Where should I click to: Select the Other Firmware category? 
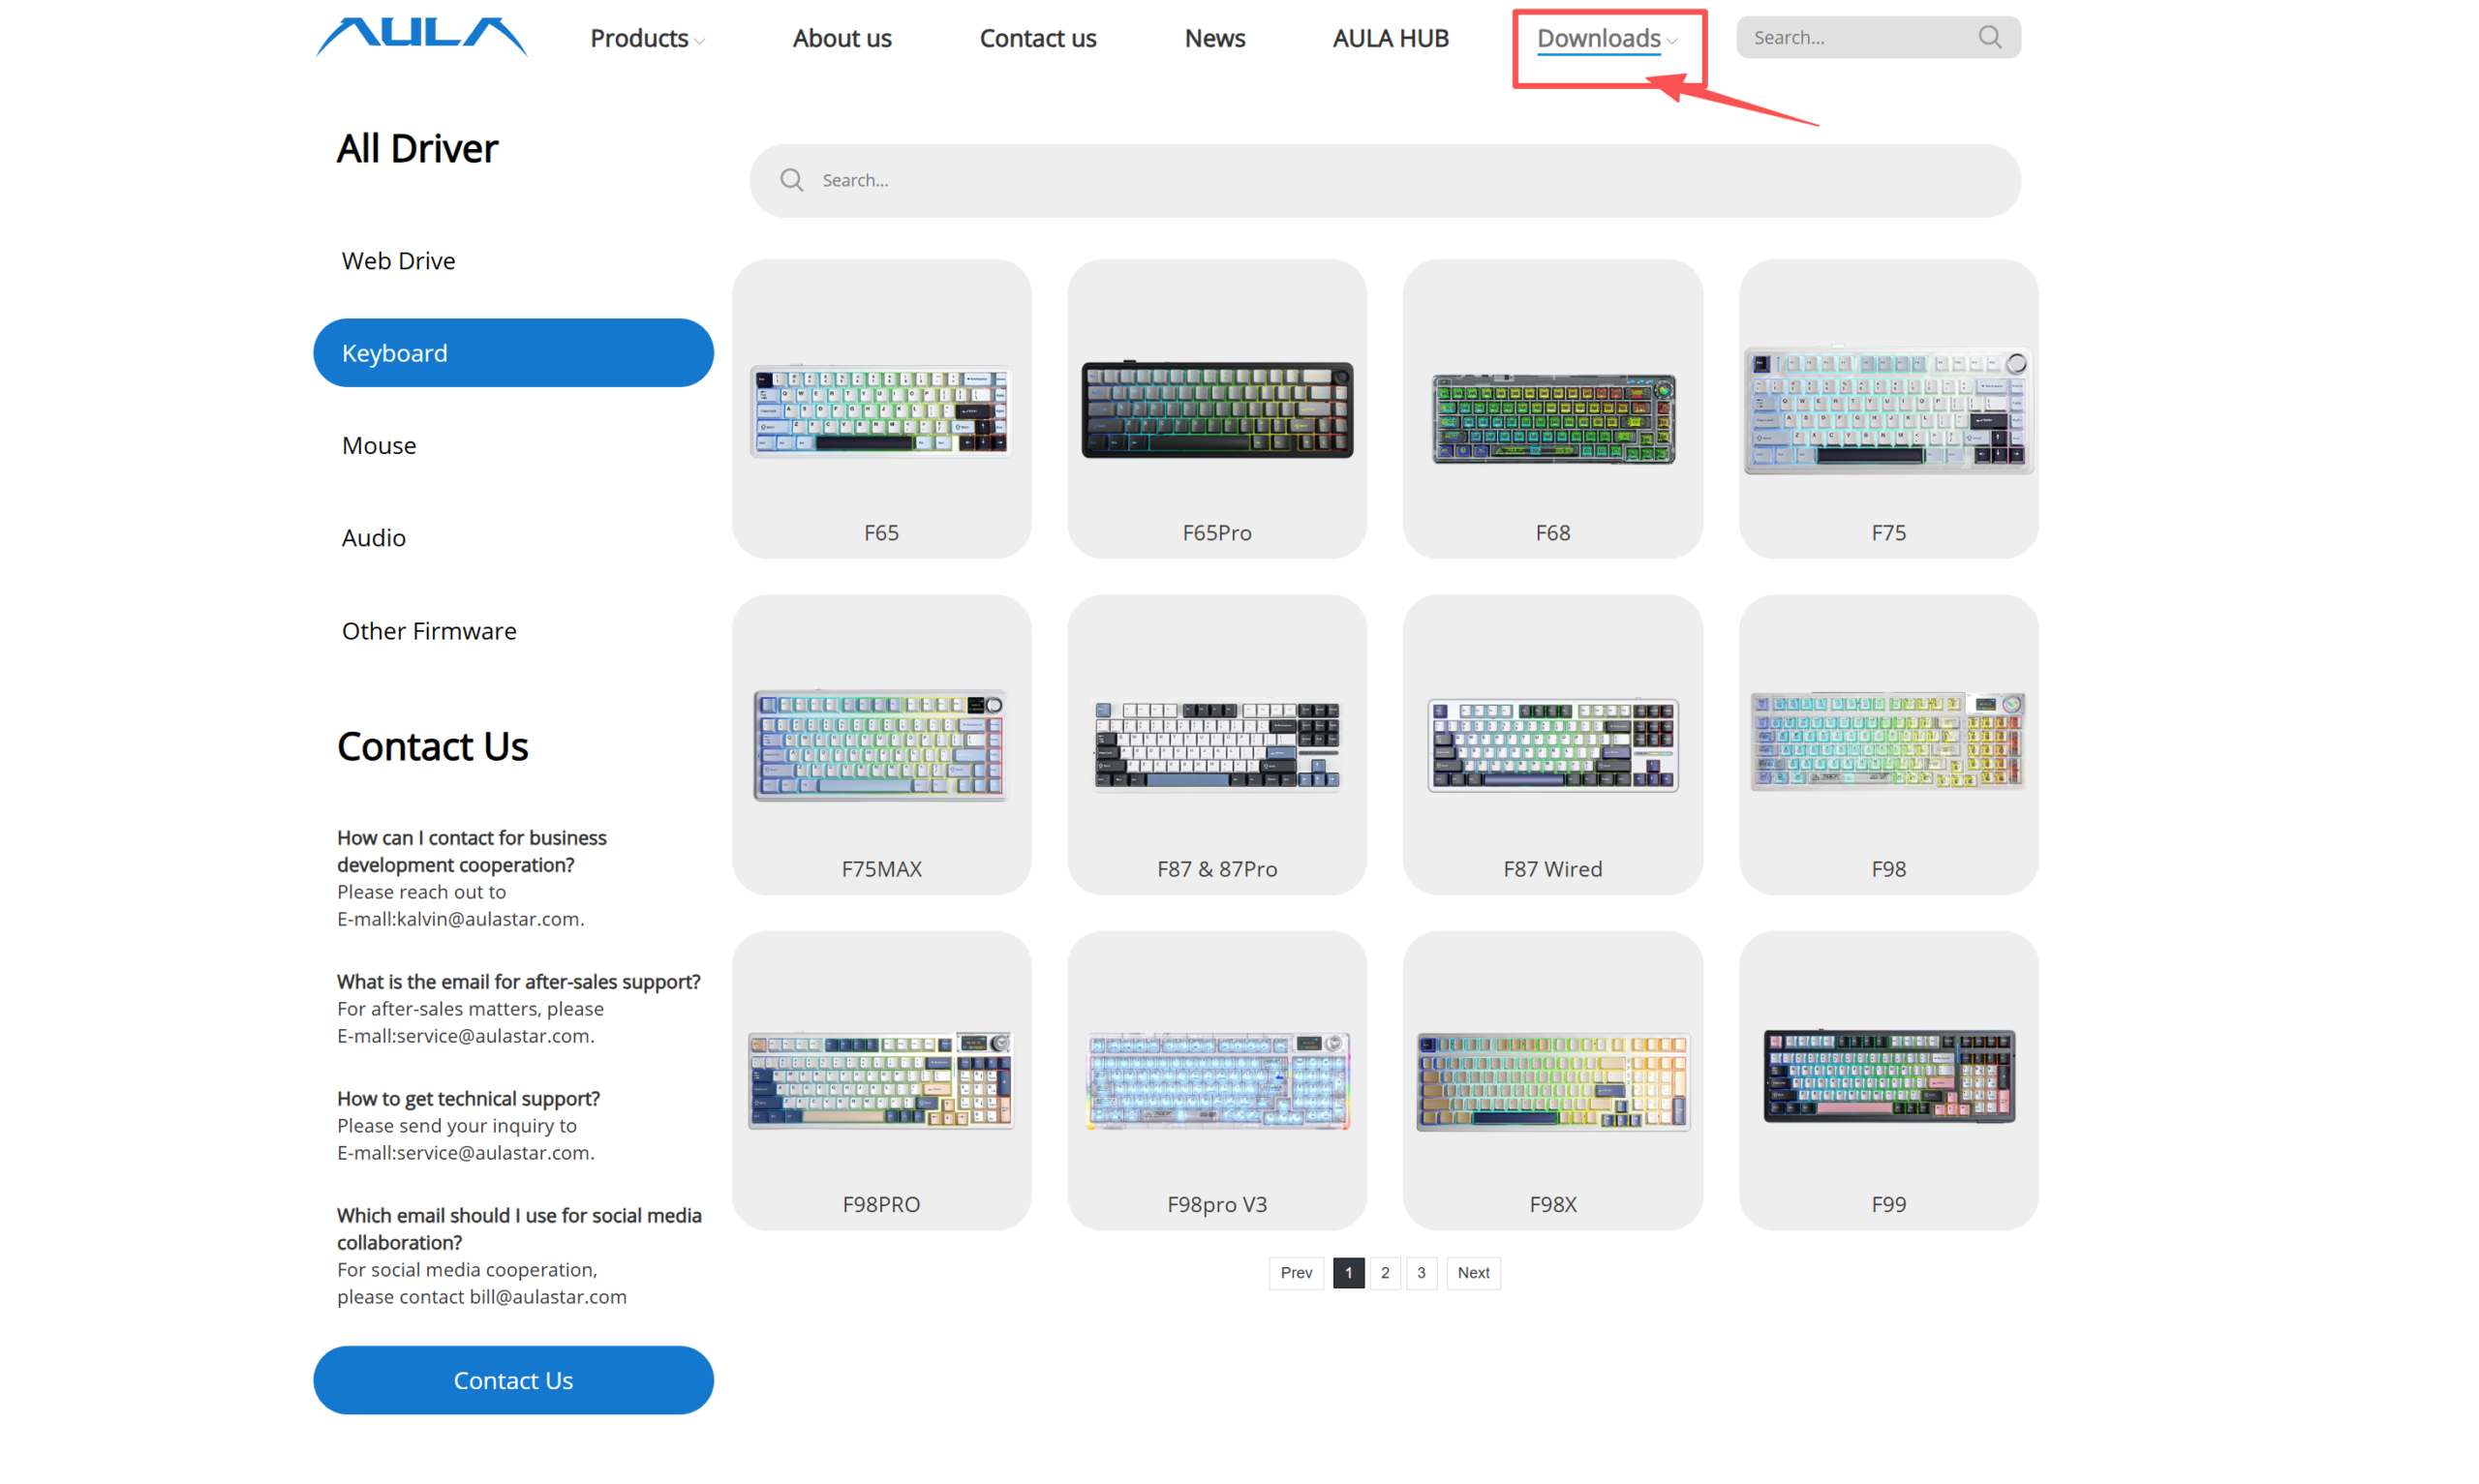429,630
